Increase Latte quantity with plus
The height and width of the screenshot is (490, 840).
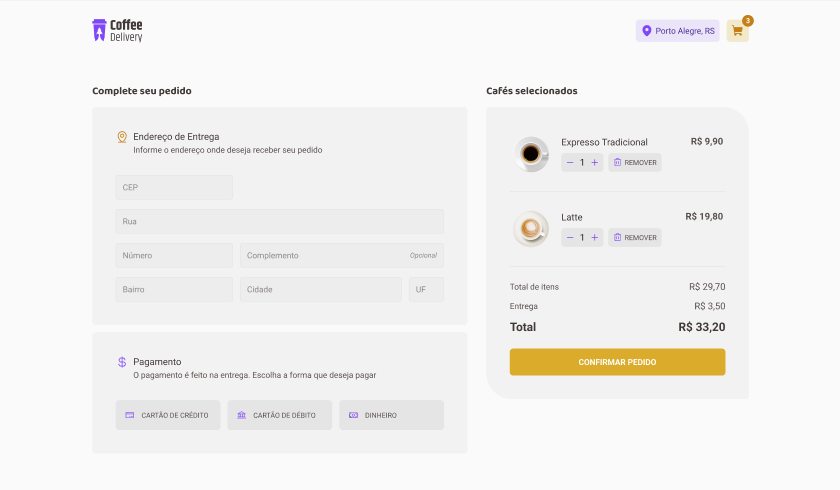595,237
